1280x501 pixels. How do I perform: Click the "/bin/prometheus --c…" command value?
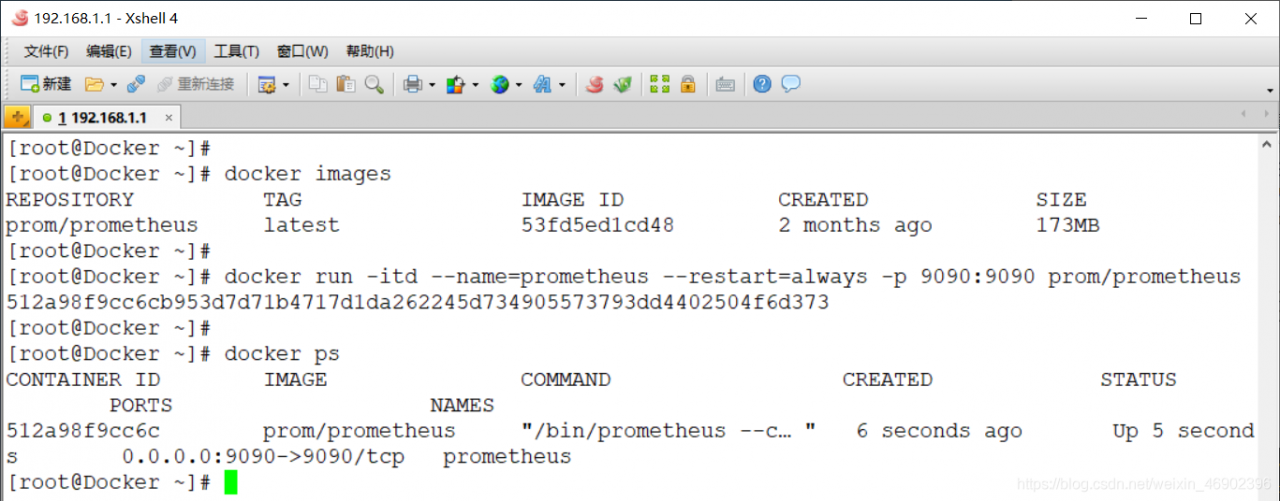coord(668,431)
